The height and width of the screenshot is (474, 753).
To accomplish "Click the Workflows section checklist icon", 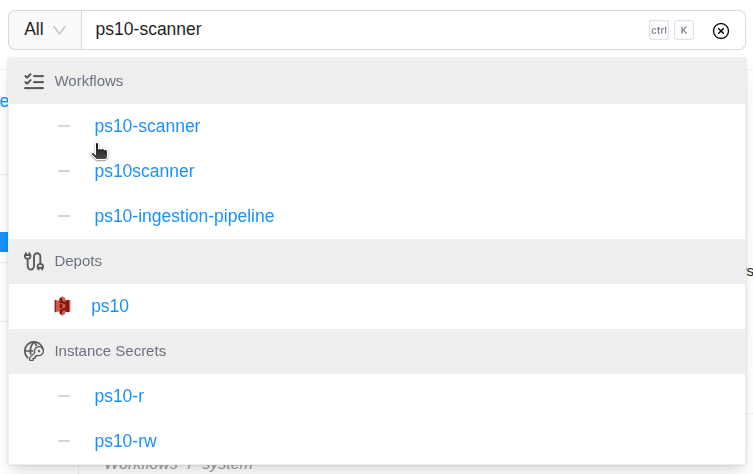I will (34, 81).
